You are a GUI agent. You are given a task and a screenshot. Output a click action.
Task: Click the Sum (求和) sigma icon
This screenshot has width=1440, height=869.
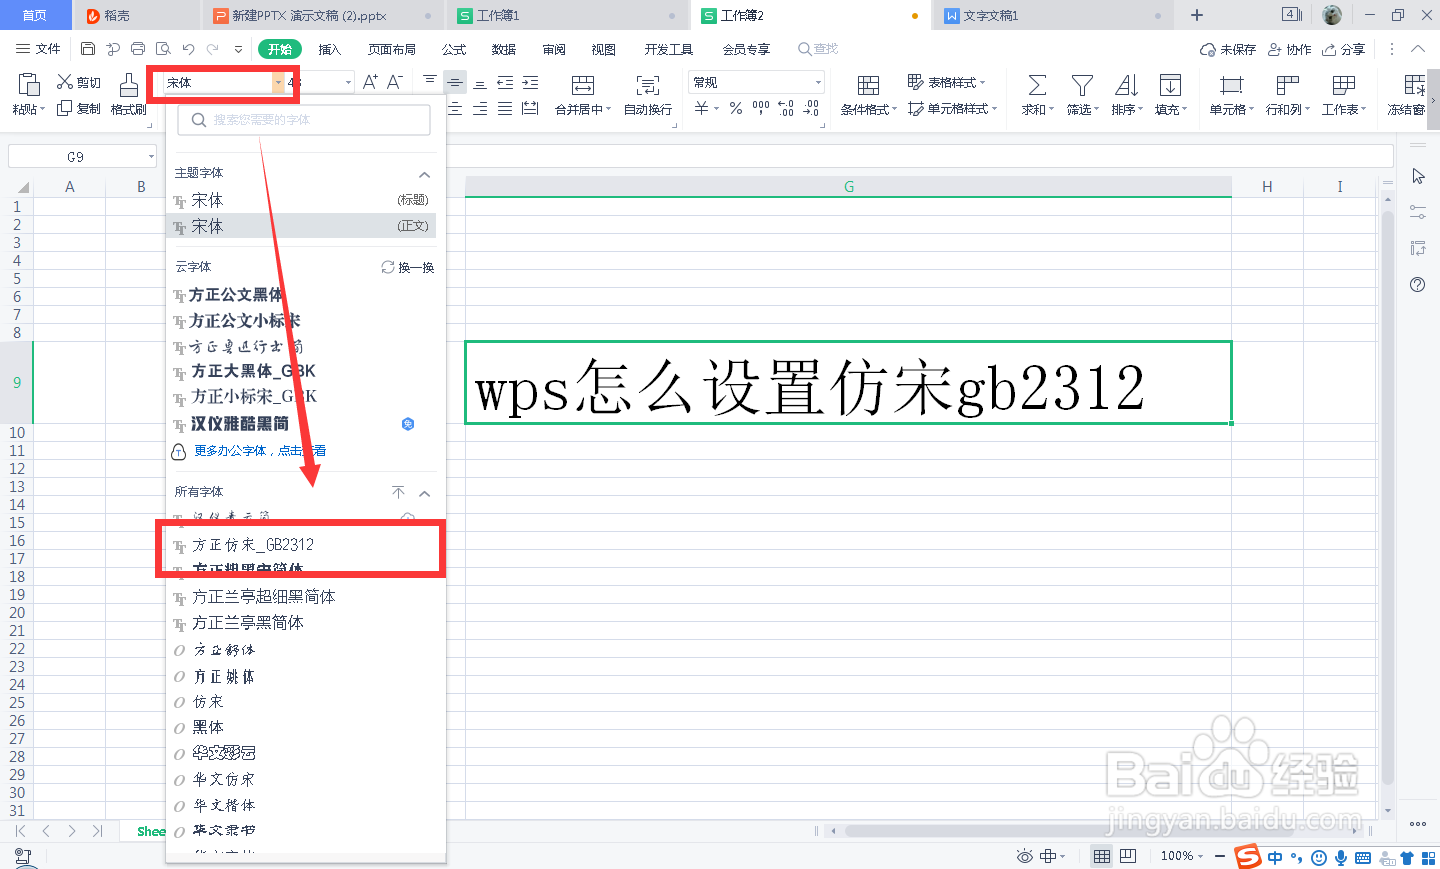click(1037, 86)
